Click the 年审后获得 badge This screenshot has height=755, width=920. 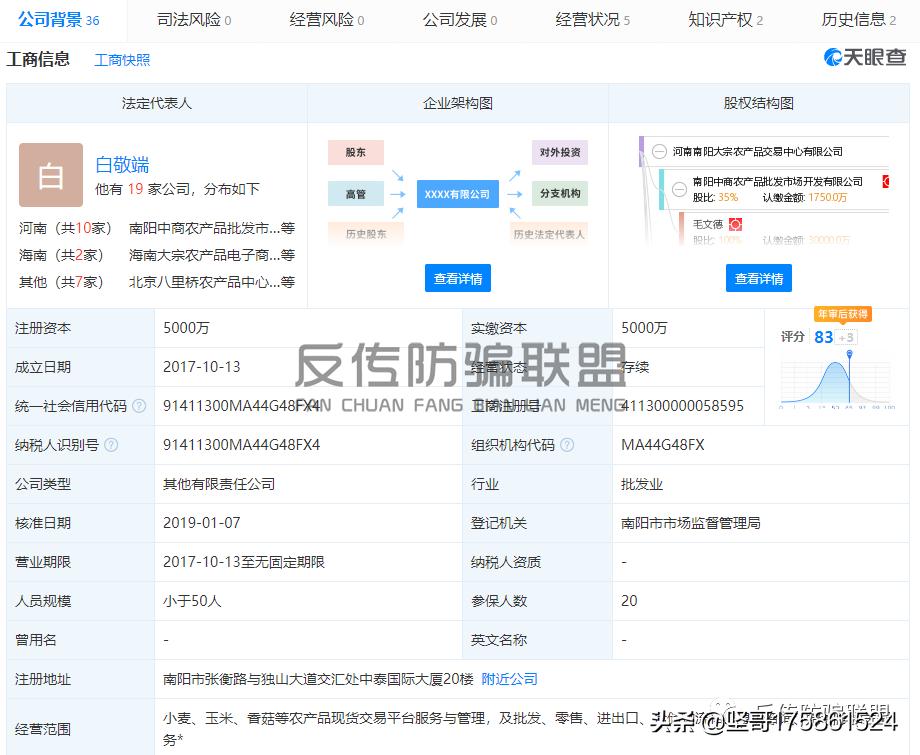[843, 314]
